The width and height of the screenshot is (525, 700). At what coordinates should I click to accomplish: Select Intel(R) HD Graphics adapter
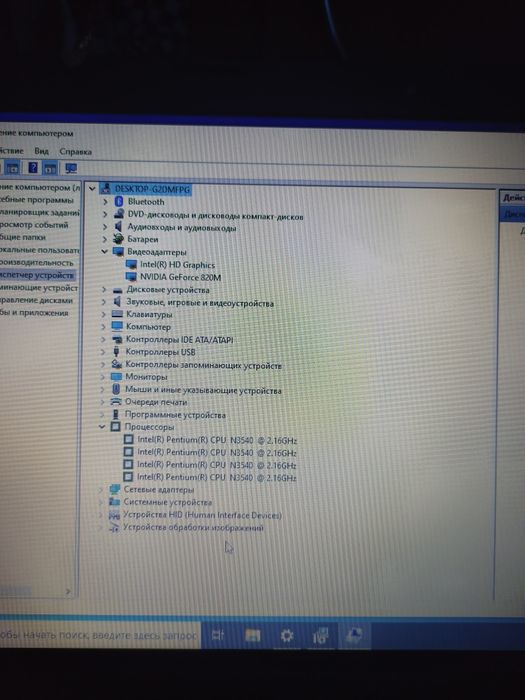pyautogui.click(x=177, y=264)
